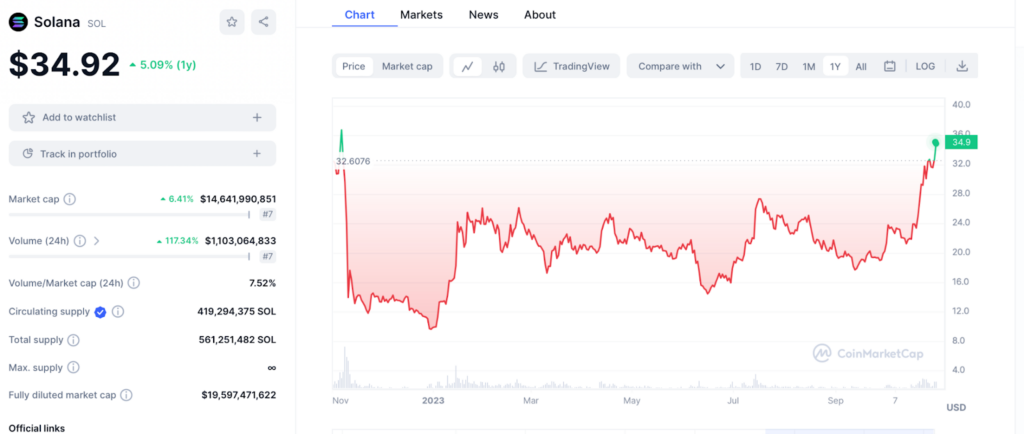Open the TradingView chart

[571, 67]
